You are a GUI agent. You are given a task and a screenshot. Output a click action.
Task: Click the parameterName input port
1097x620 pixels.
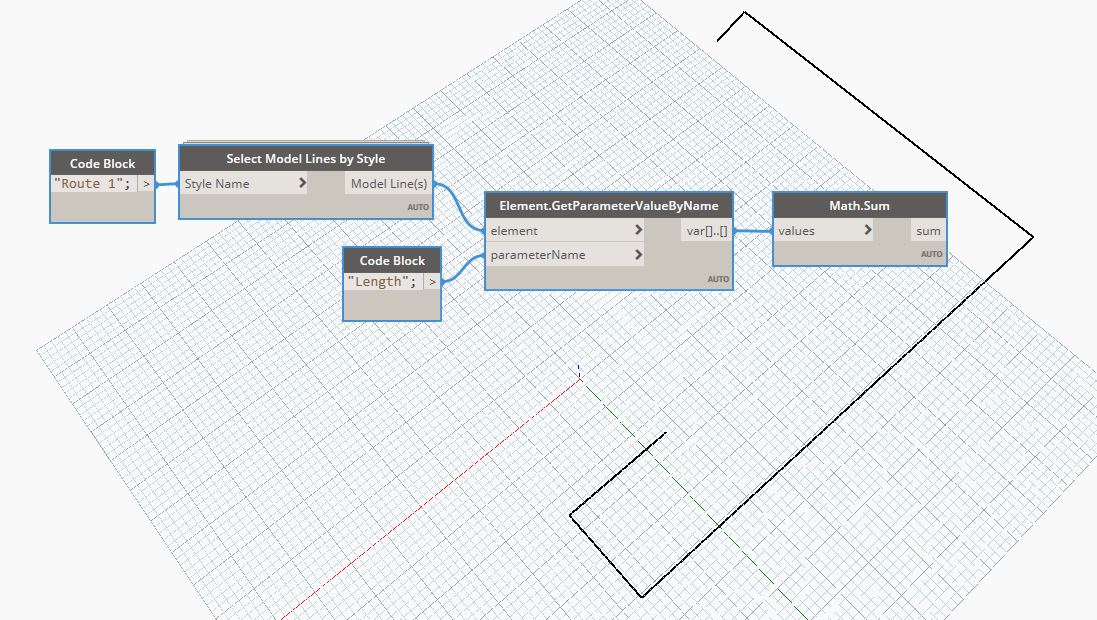(565, 255)
